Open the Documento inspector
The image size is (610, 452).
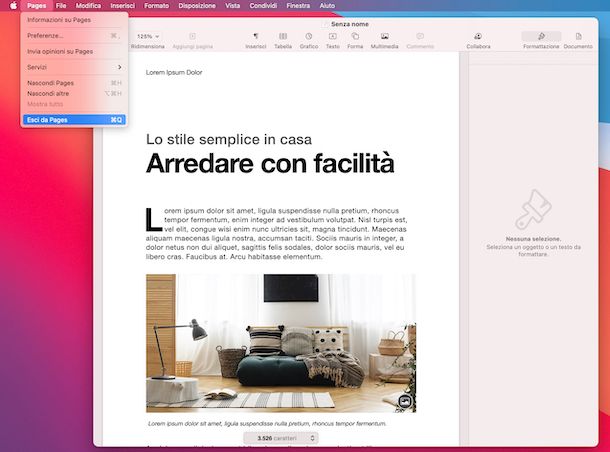(x=578, y=36)
